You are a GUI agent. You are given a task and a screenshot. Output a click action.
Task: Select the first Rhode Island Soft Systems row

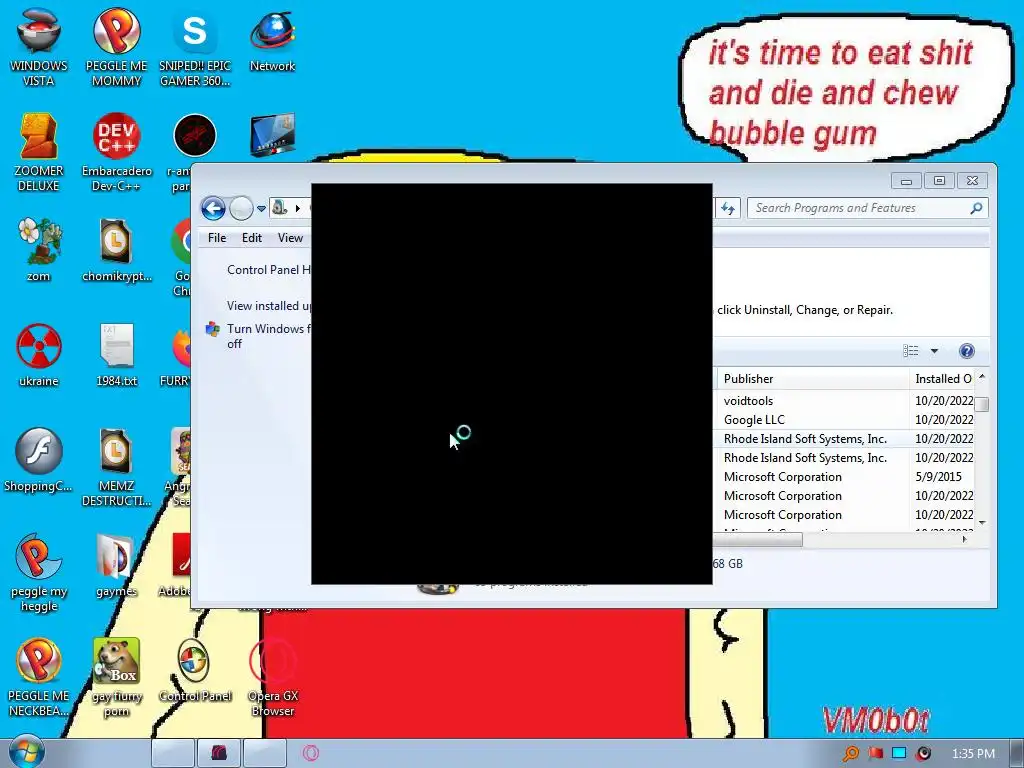844,439
